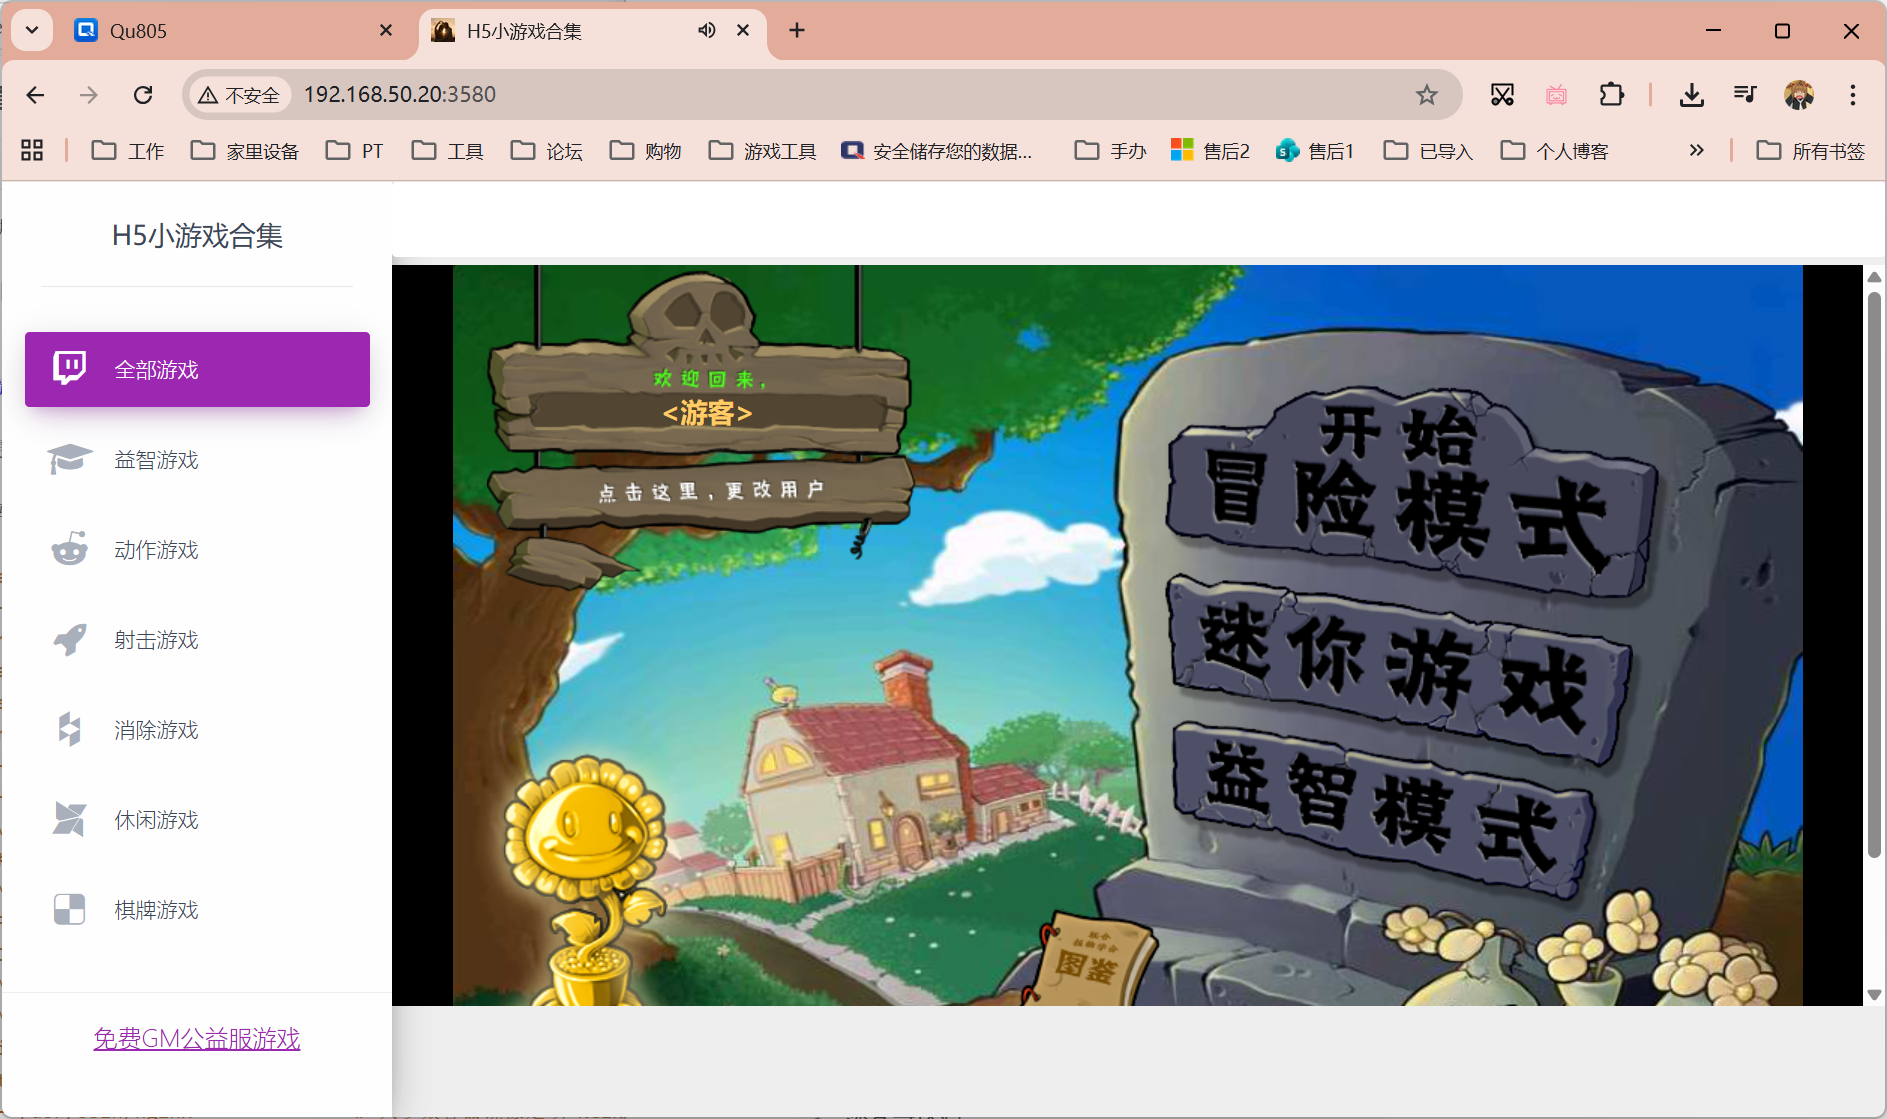
Task: Open the 免费GM公益服游戏 link
Action: coord(196,1039)
